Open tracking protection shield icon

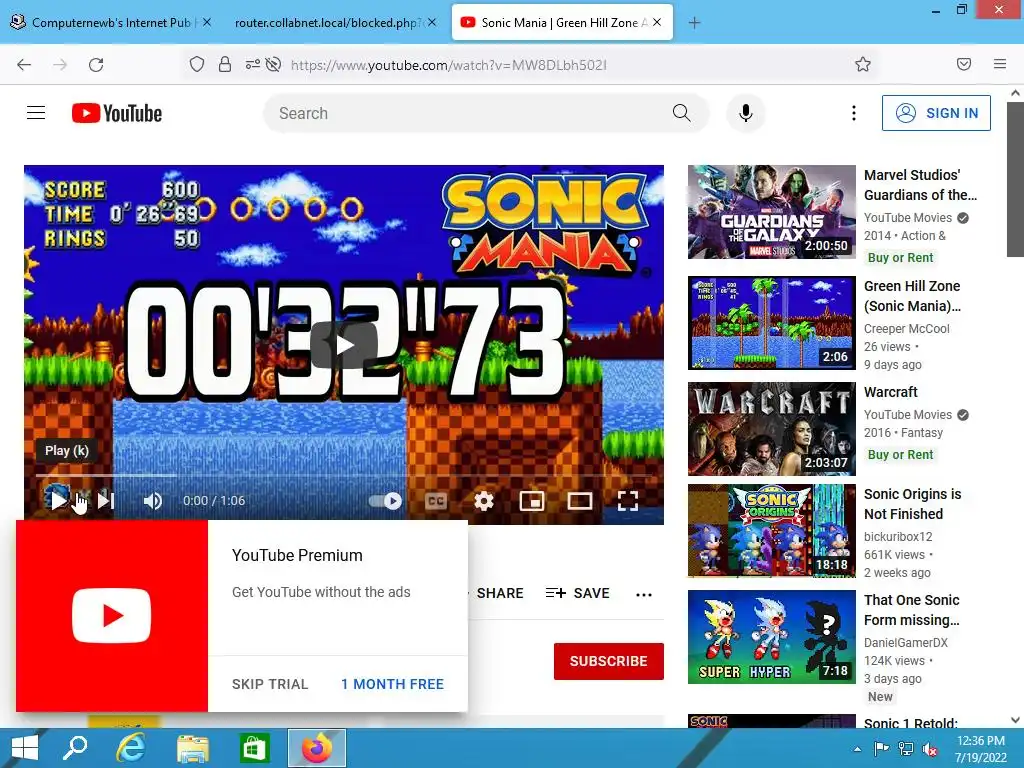click(197, 64)
